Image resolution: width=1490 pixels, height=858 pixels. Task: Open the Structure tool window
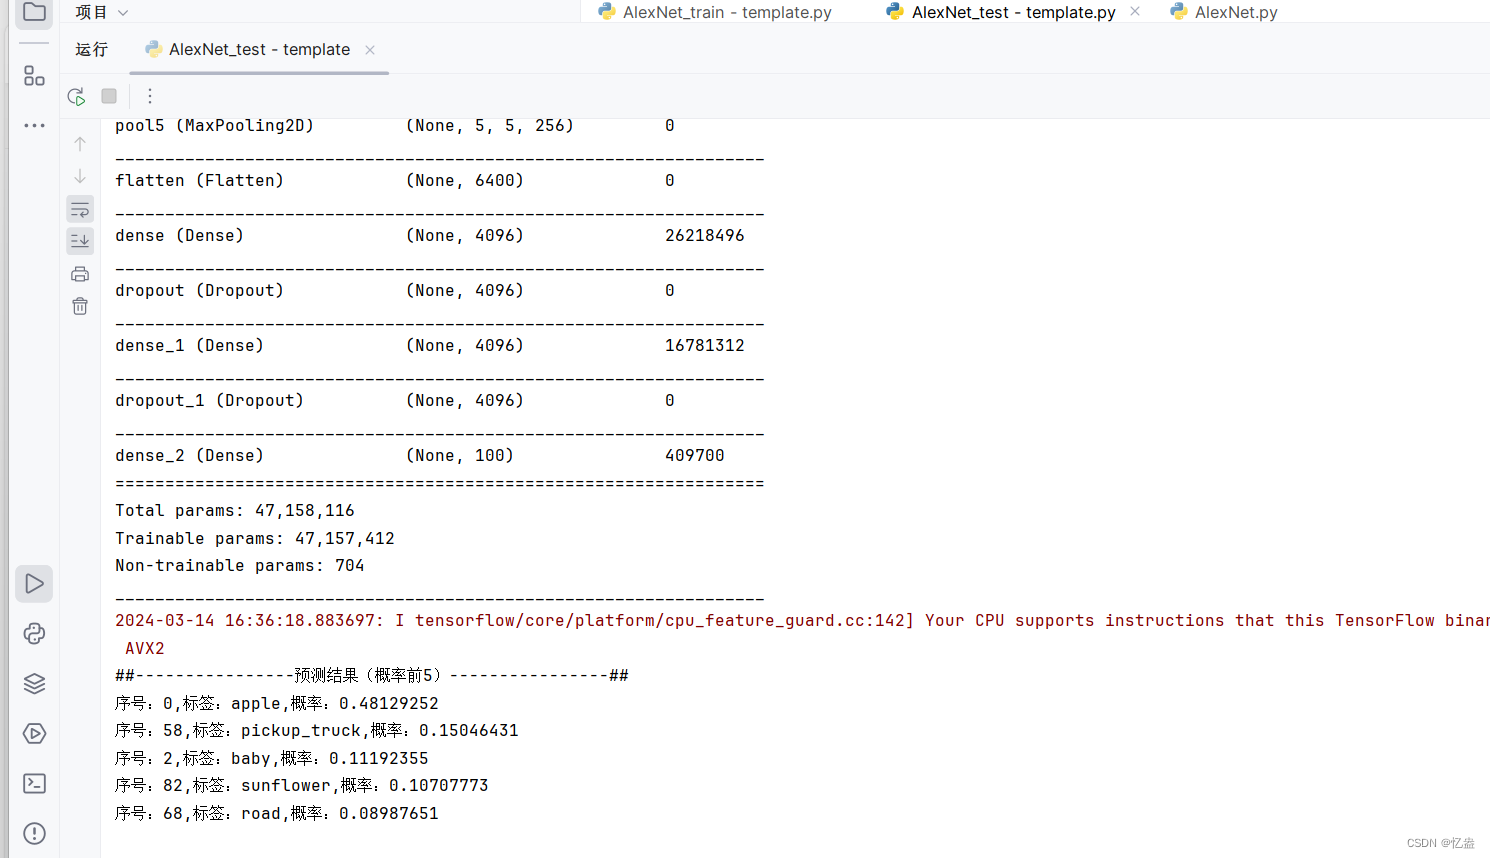pos(34,75)
